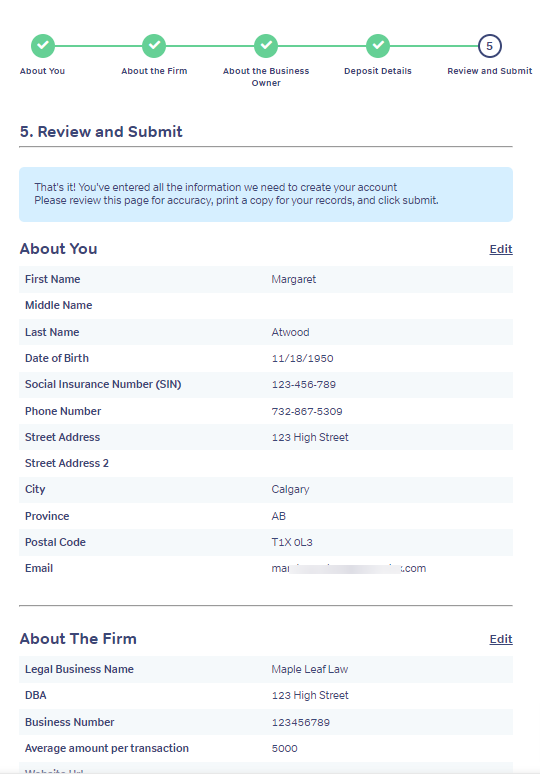Screen dimensions: 540x774
Task: Select Review and Submit step label
Action: click(x=490, y=71)
